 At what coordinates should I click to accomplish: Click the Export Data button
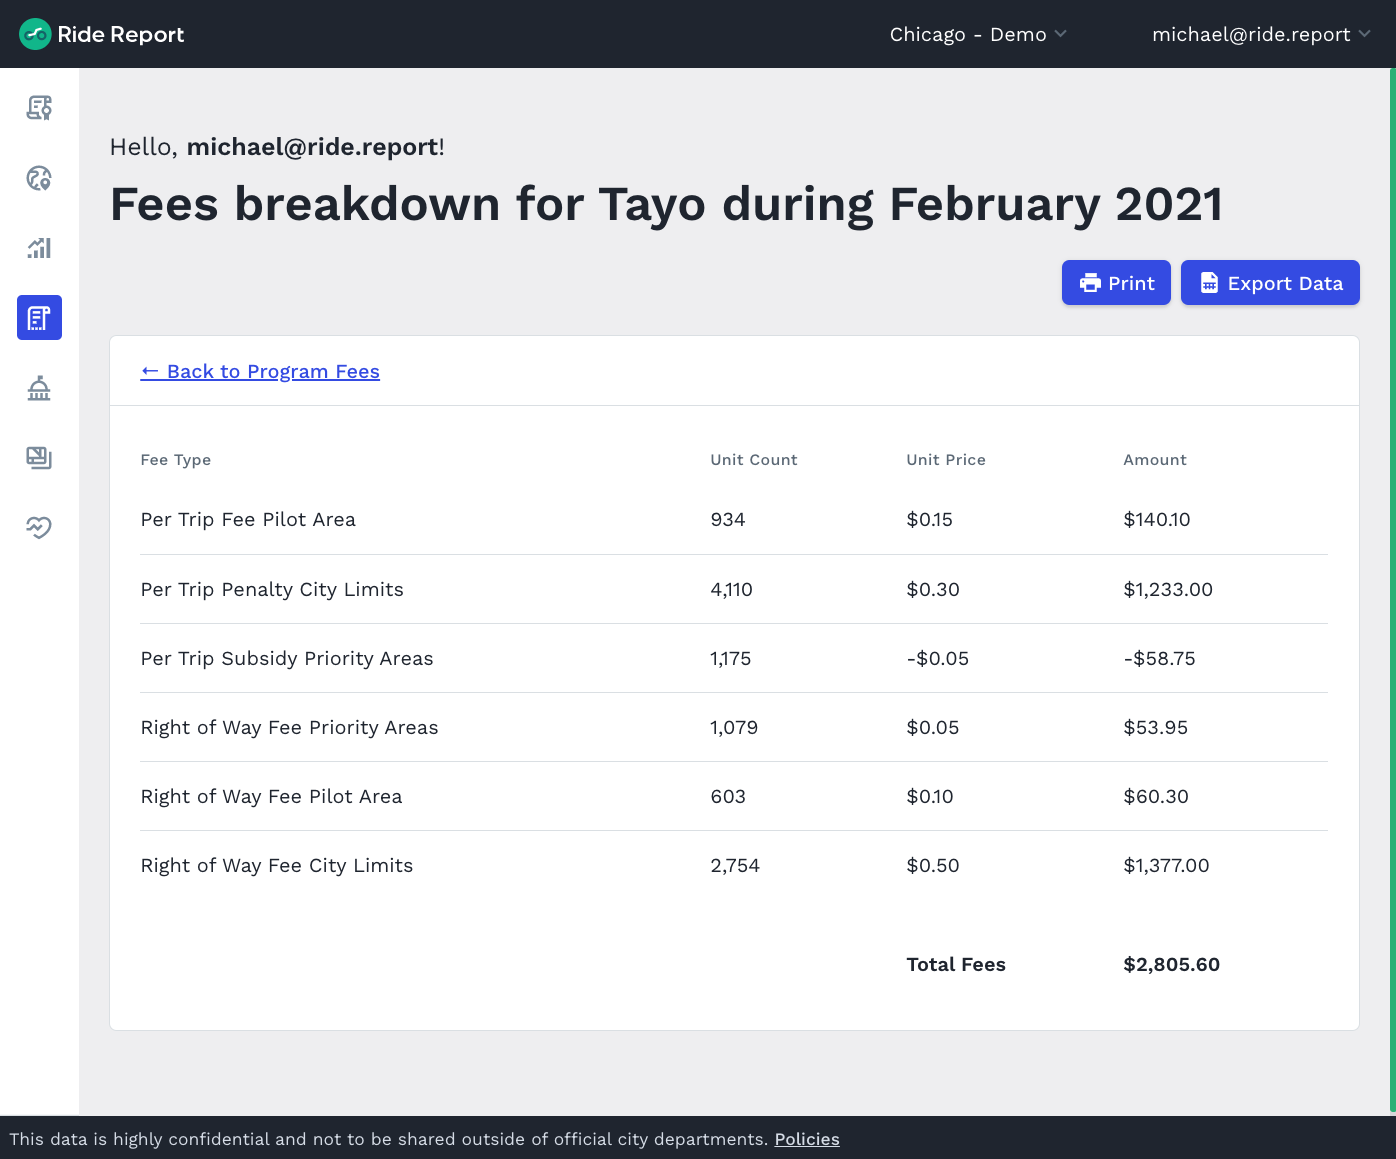click(x=1270, y=283)
